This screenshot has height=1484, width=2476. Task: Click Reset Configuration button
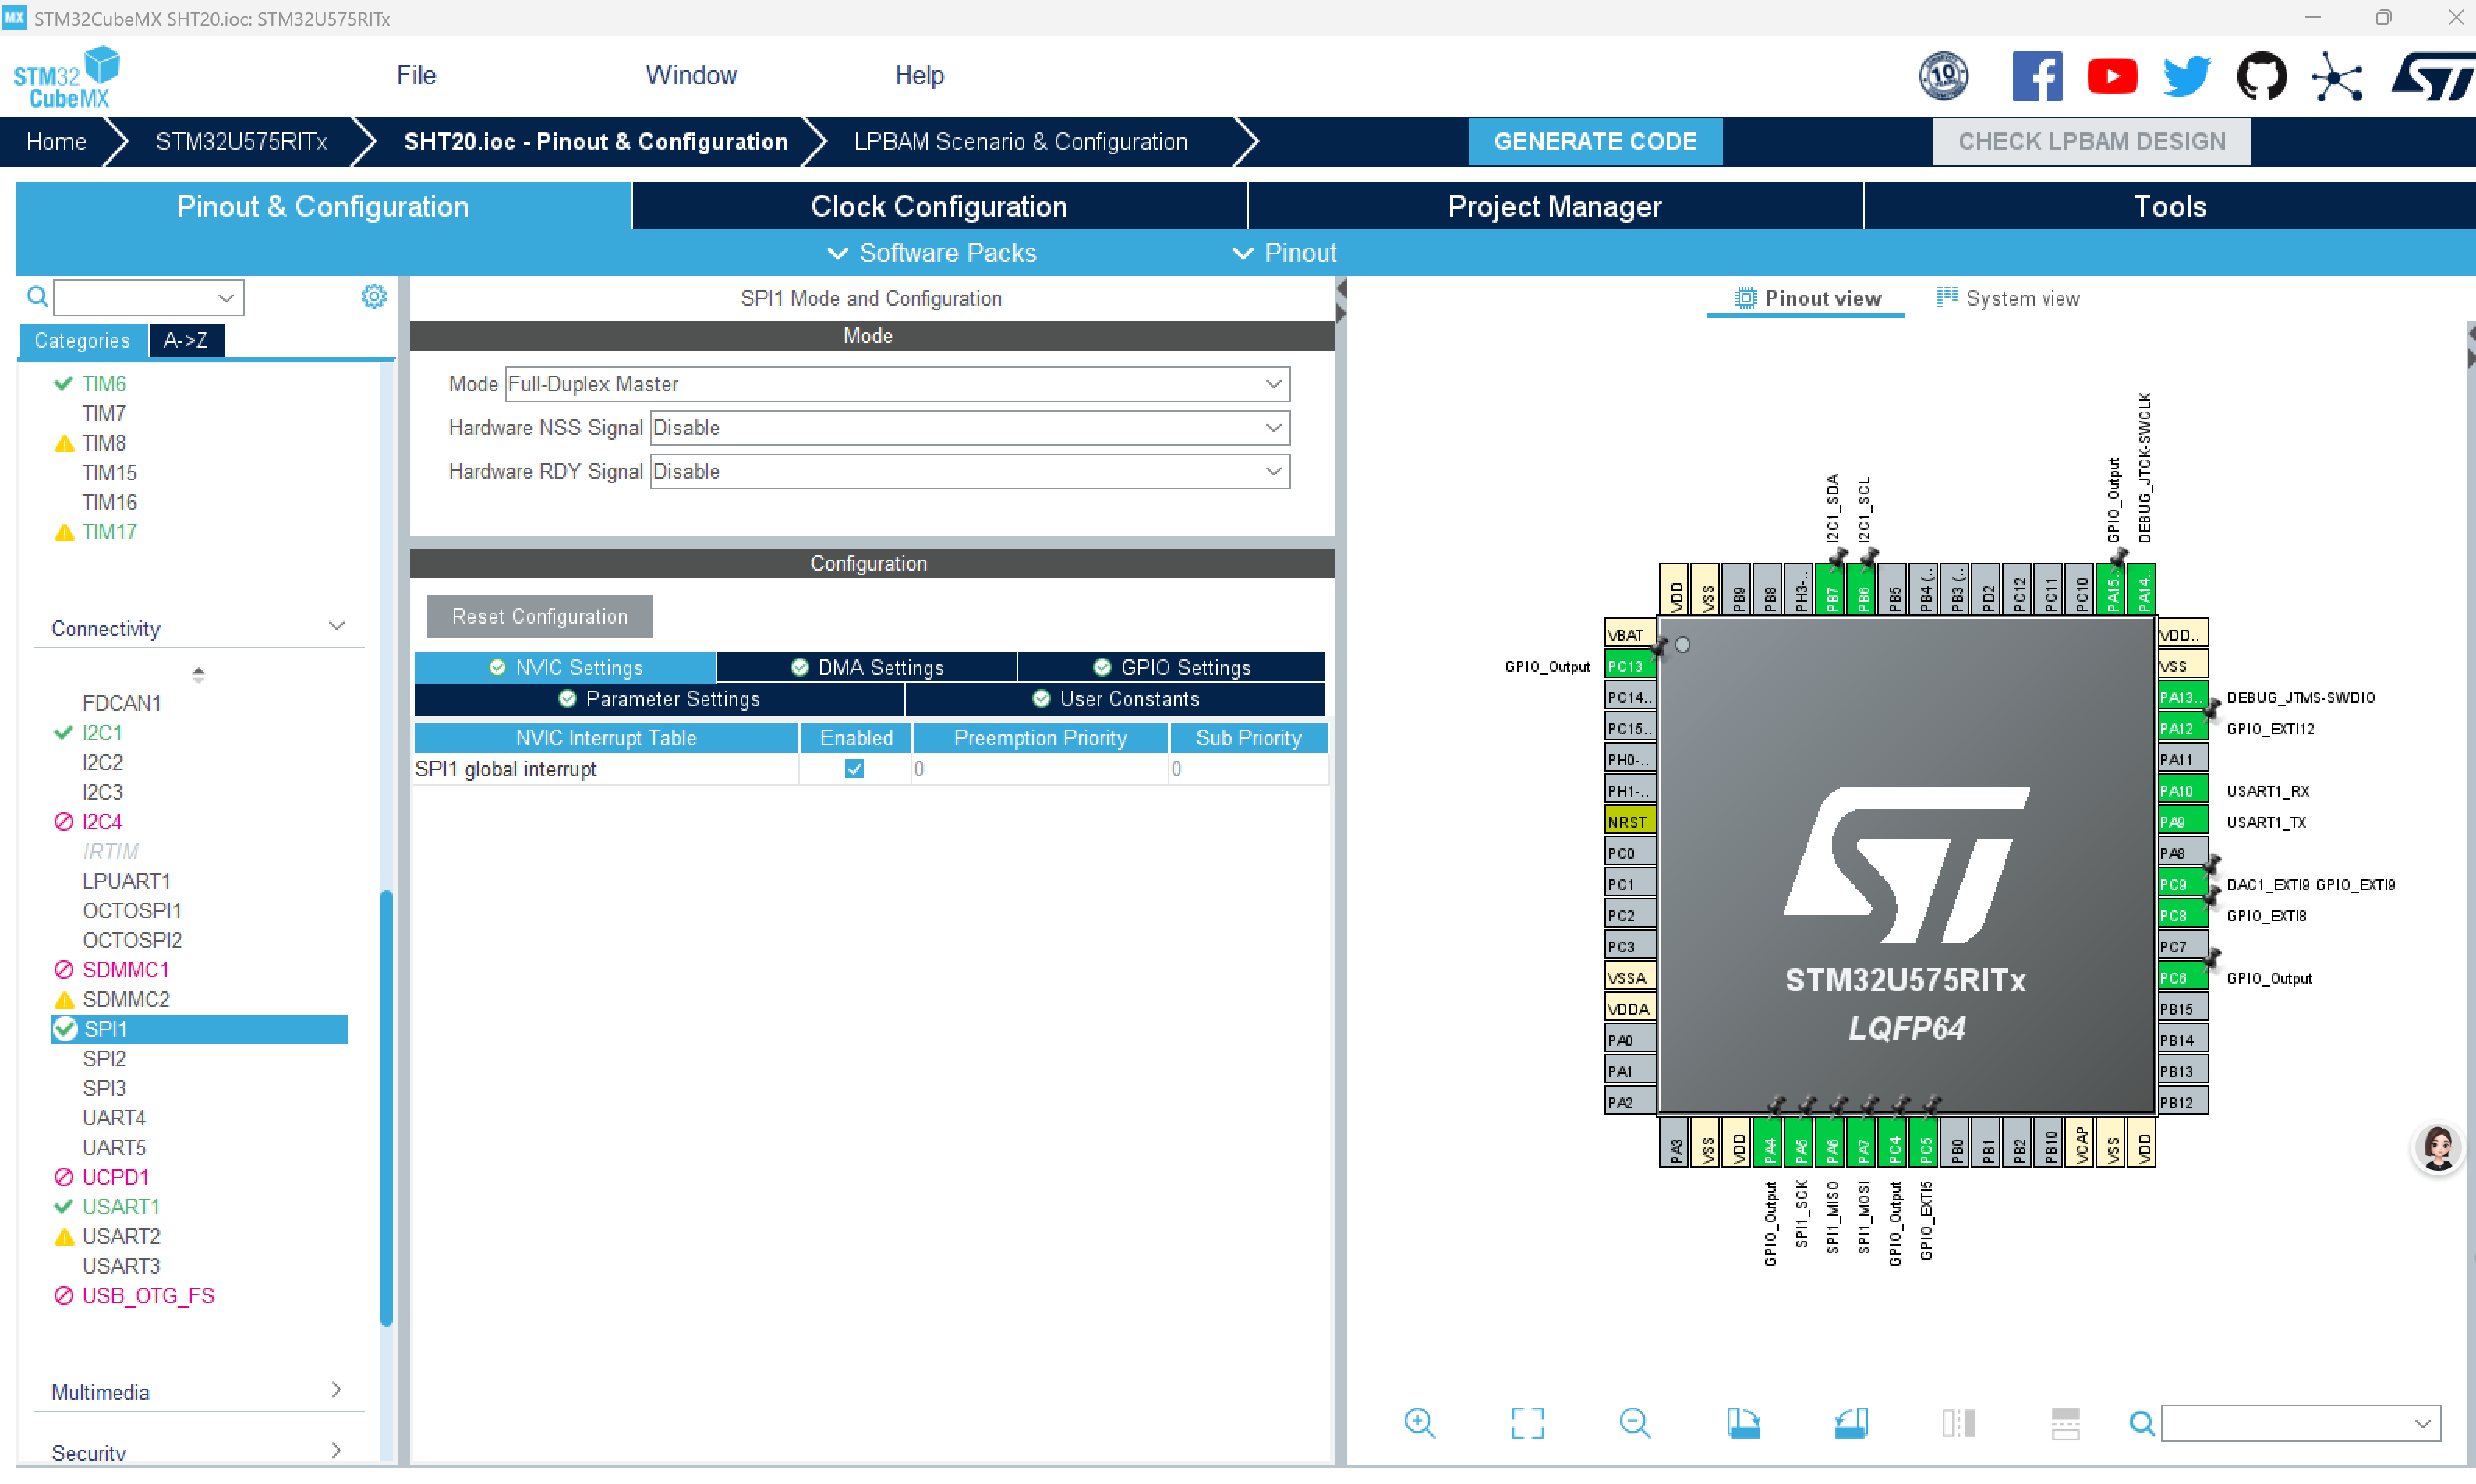point(539,616)
